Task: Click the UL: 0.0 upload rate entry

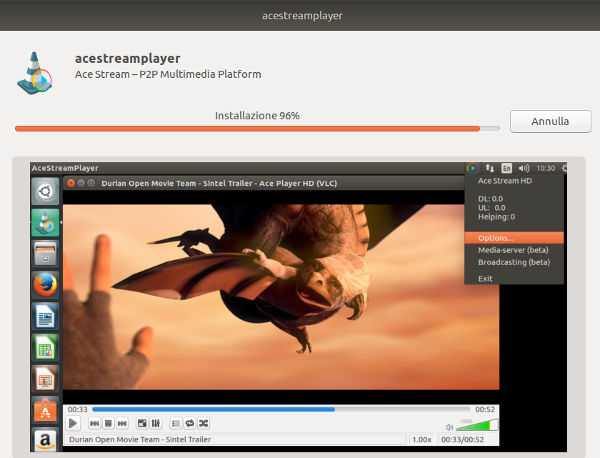Action: pos(492,208)
